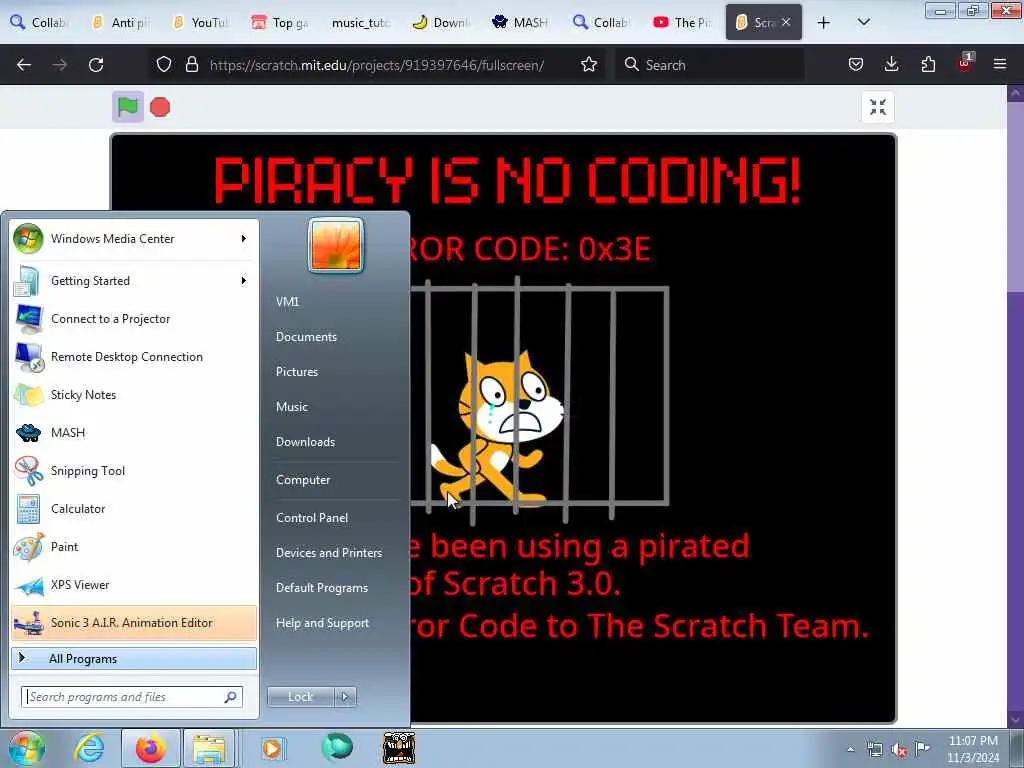1024x768 pixels.
Task: Switch to the Top ga tab
Action: [x=281, y=23]
